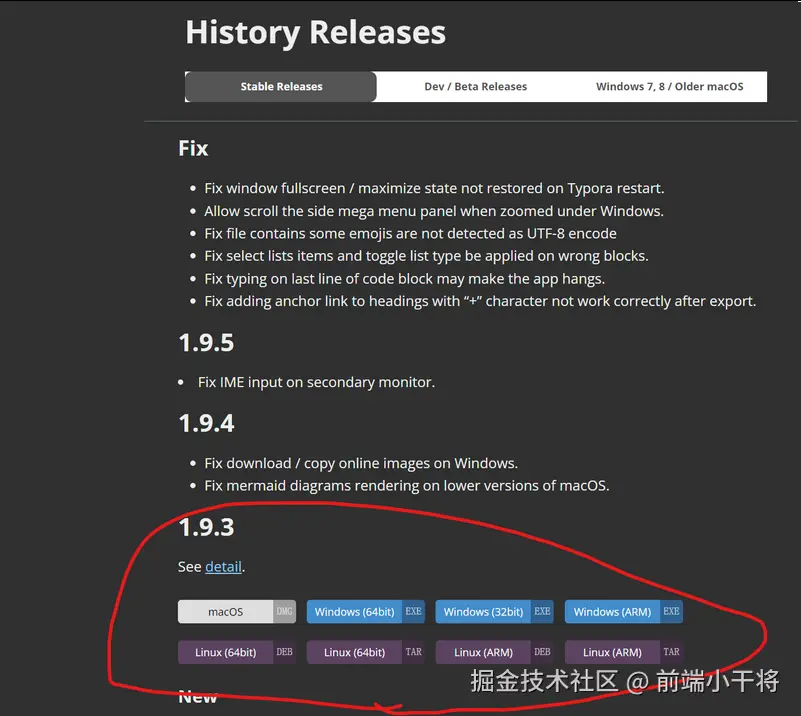Download Linux (ARM) DEB package
Viewport: 801px width, 716px height.
pos(483,651)
